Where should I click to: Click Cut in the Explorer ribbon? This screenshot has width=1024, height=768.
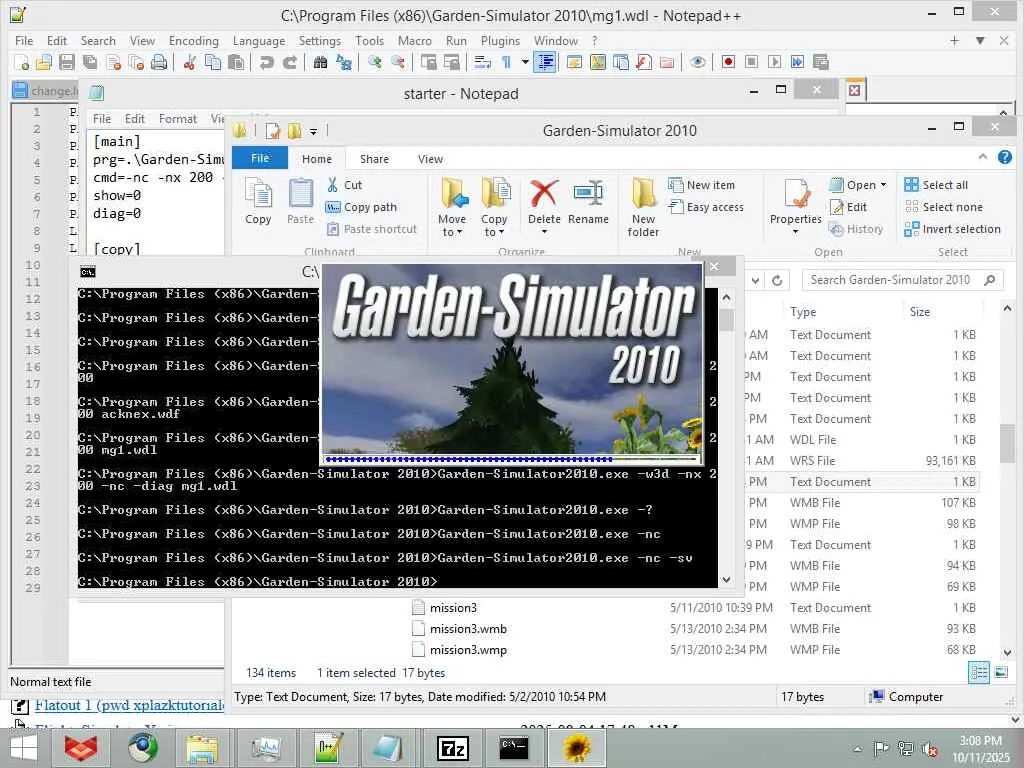tap(344, 185)
